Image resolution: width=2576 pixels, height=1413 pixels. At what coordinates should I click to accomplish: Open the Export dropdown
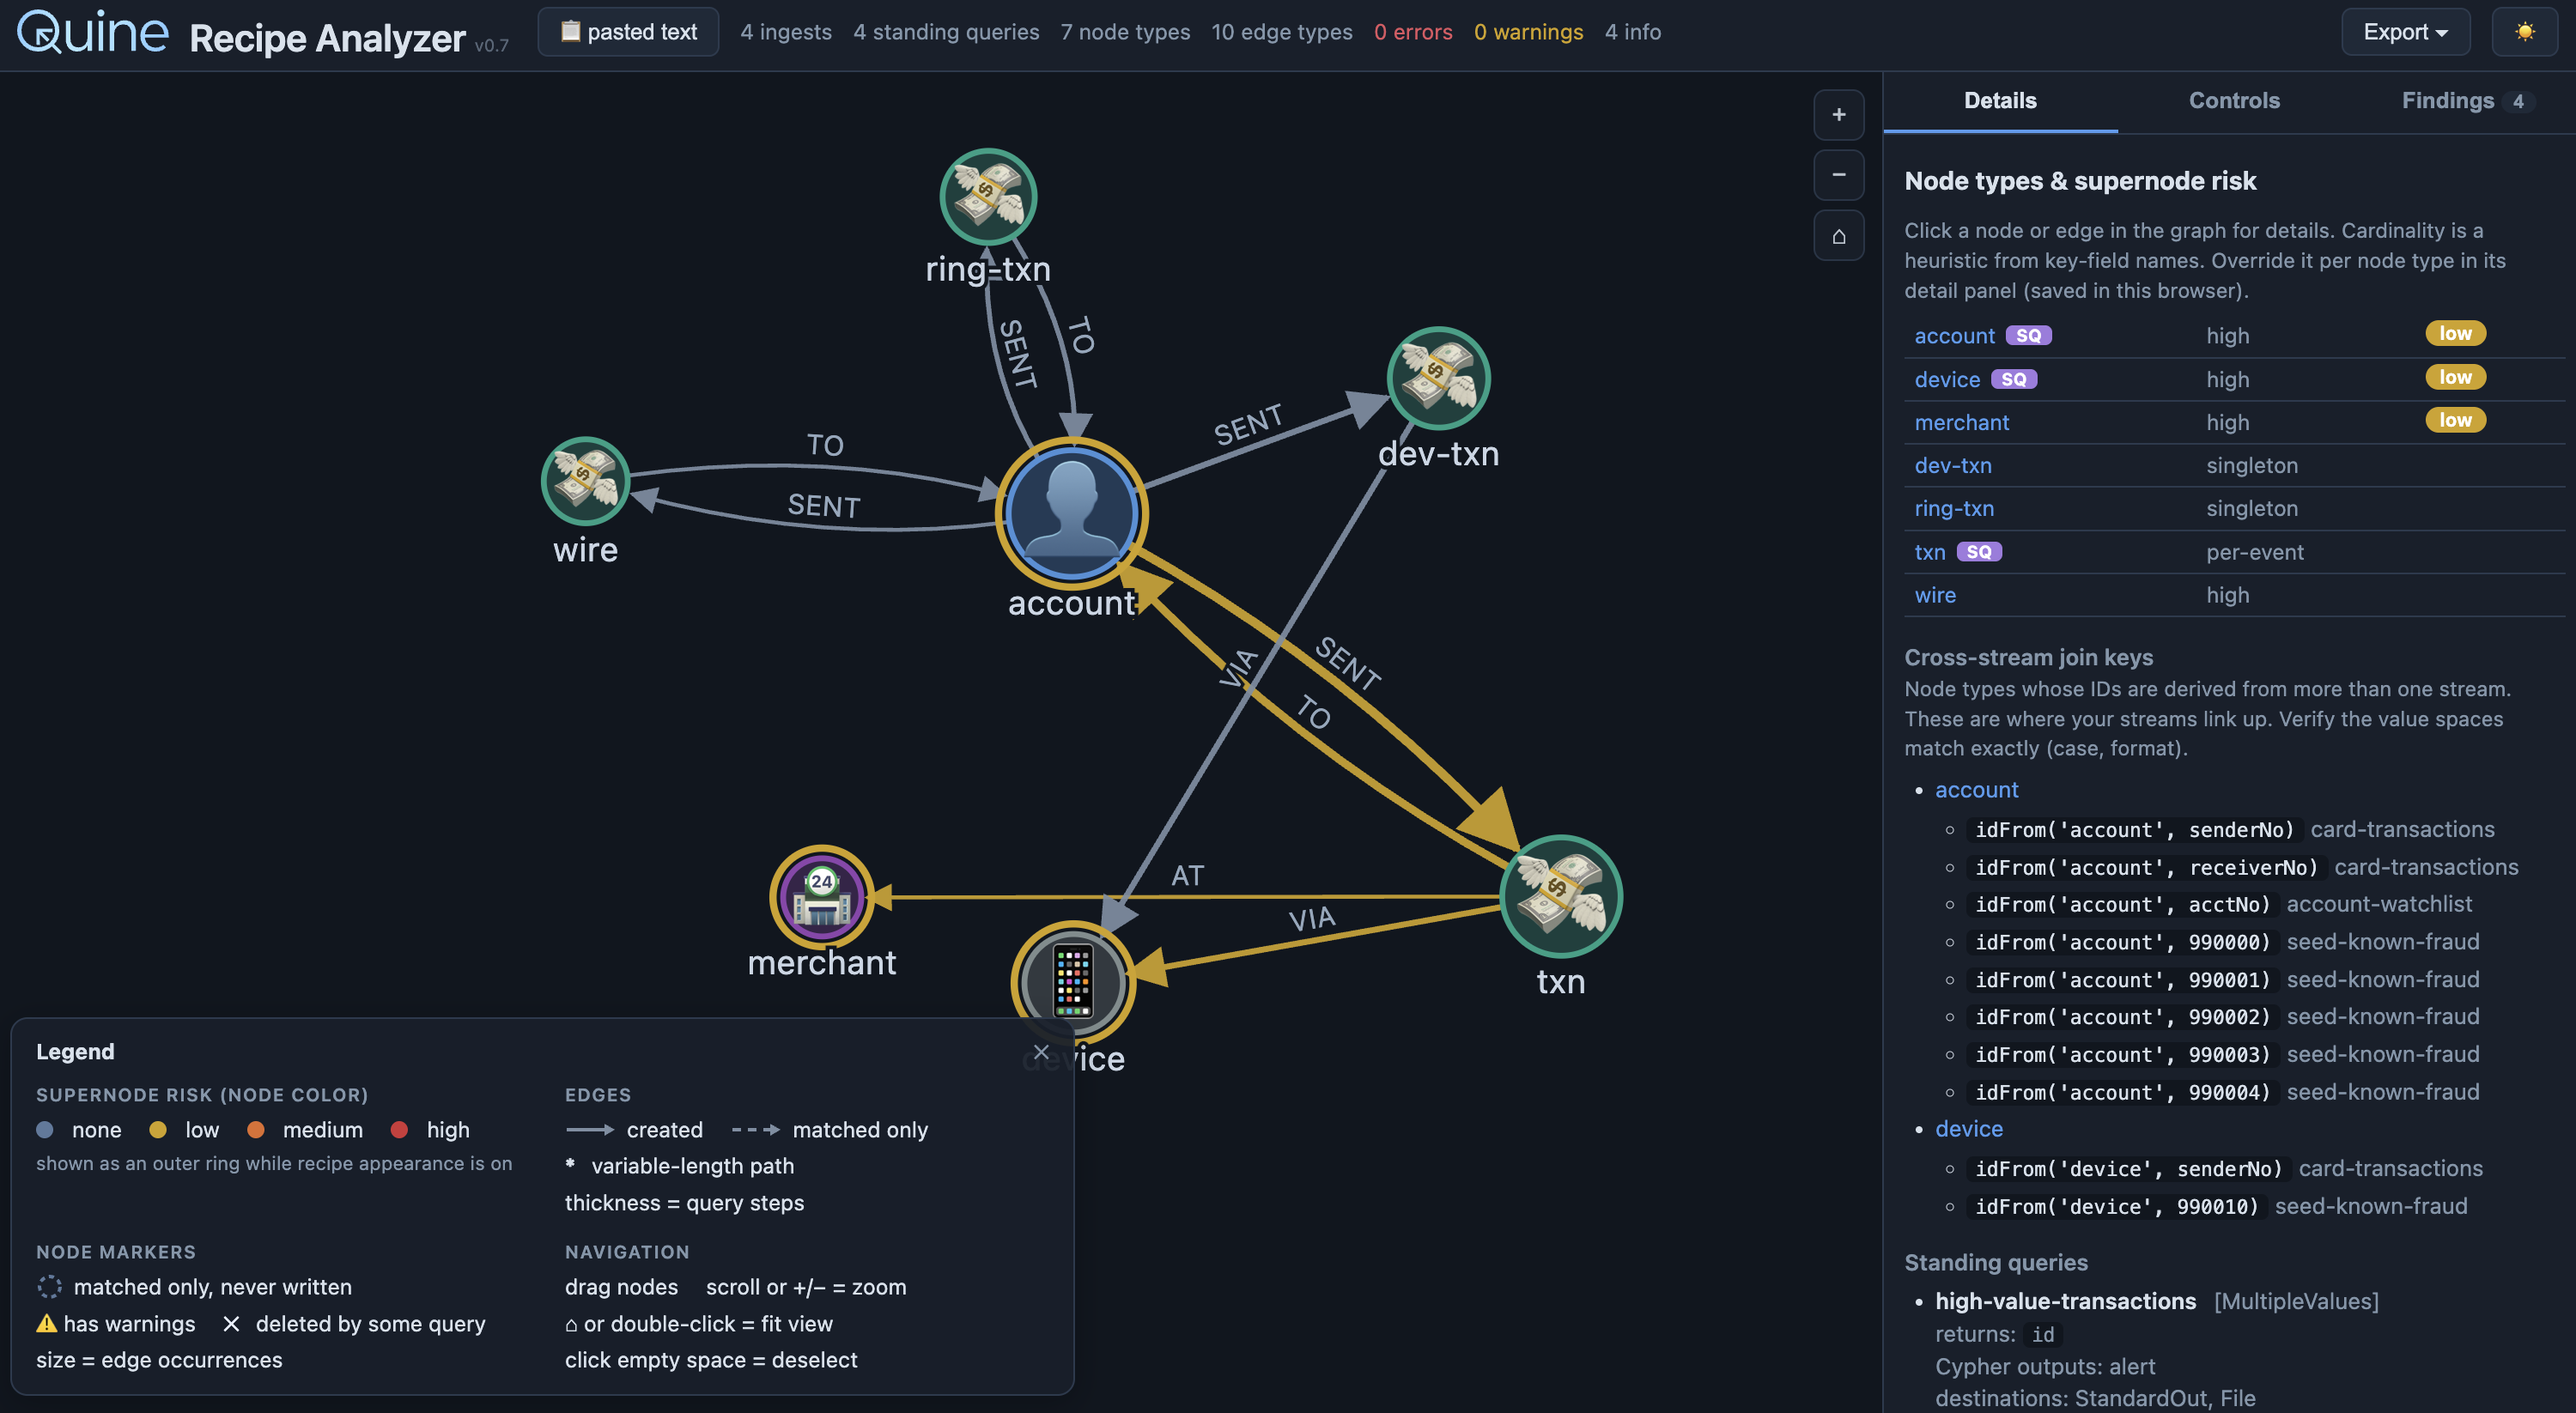2405,32
